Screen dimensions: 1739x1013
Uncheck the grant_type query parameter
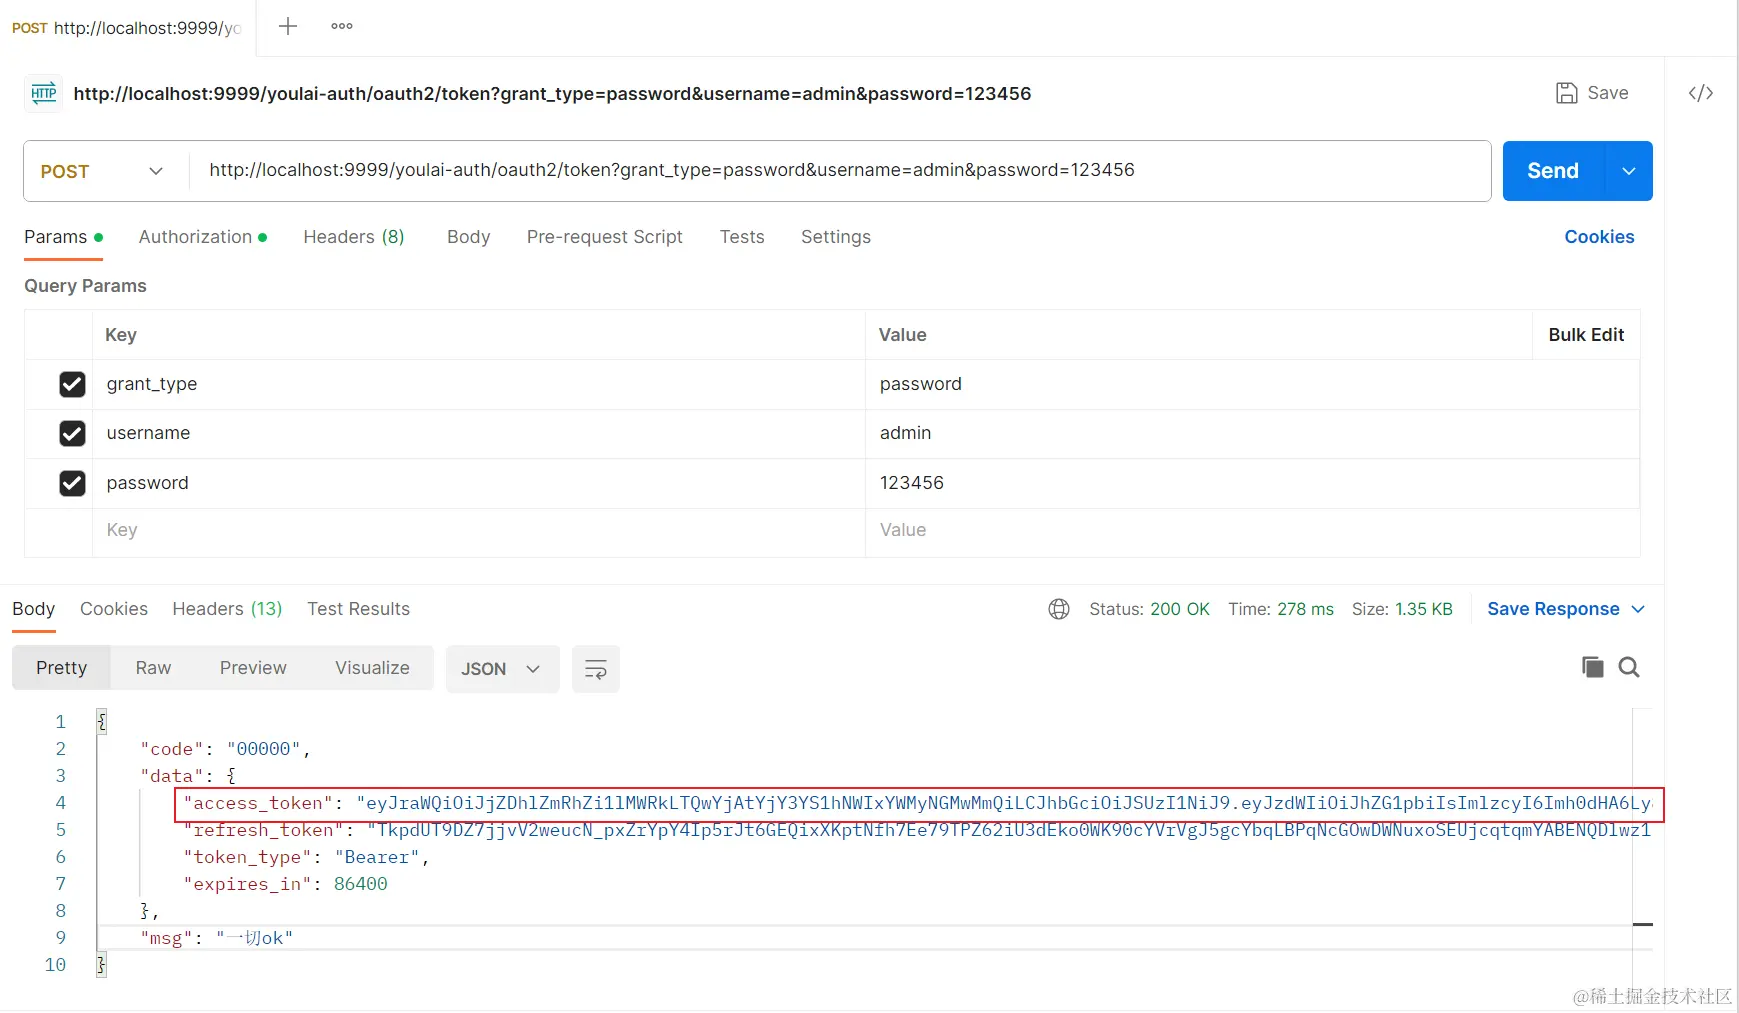tap(72, 384)
